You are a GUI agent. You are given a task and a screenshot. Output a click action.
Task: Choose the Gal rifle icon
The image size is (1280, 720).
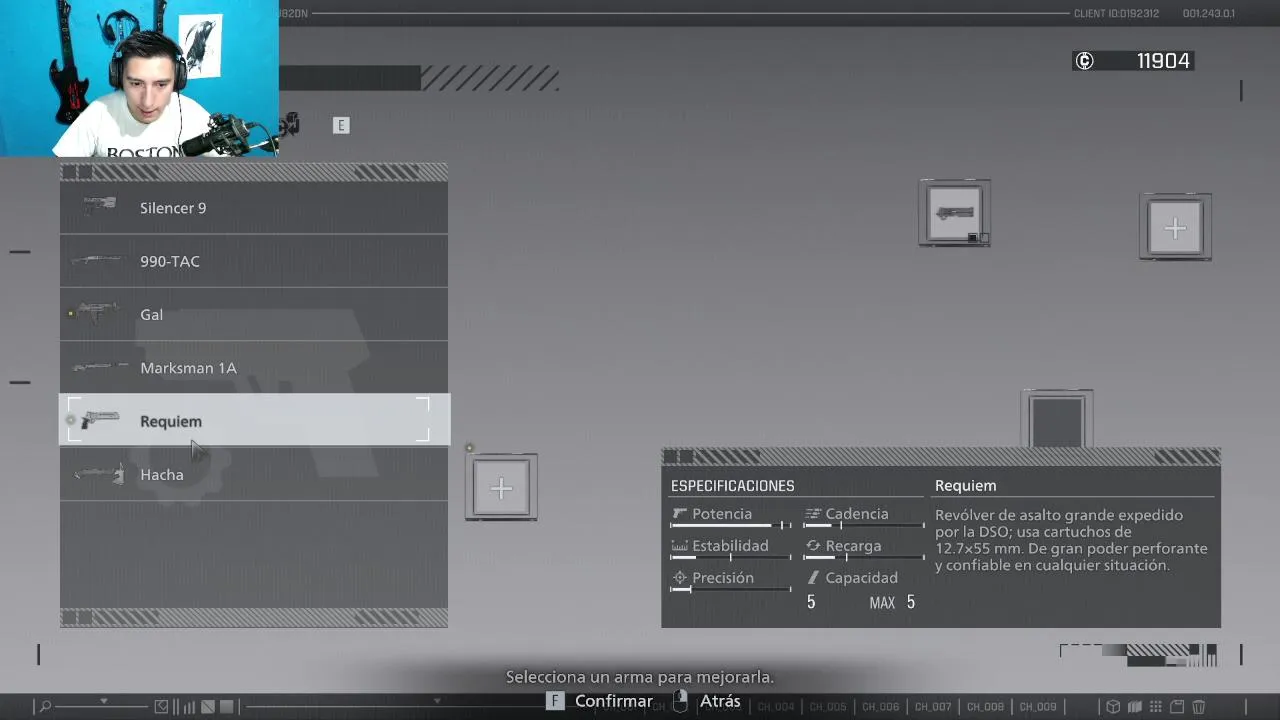[x=98, y=313]
